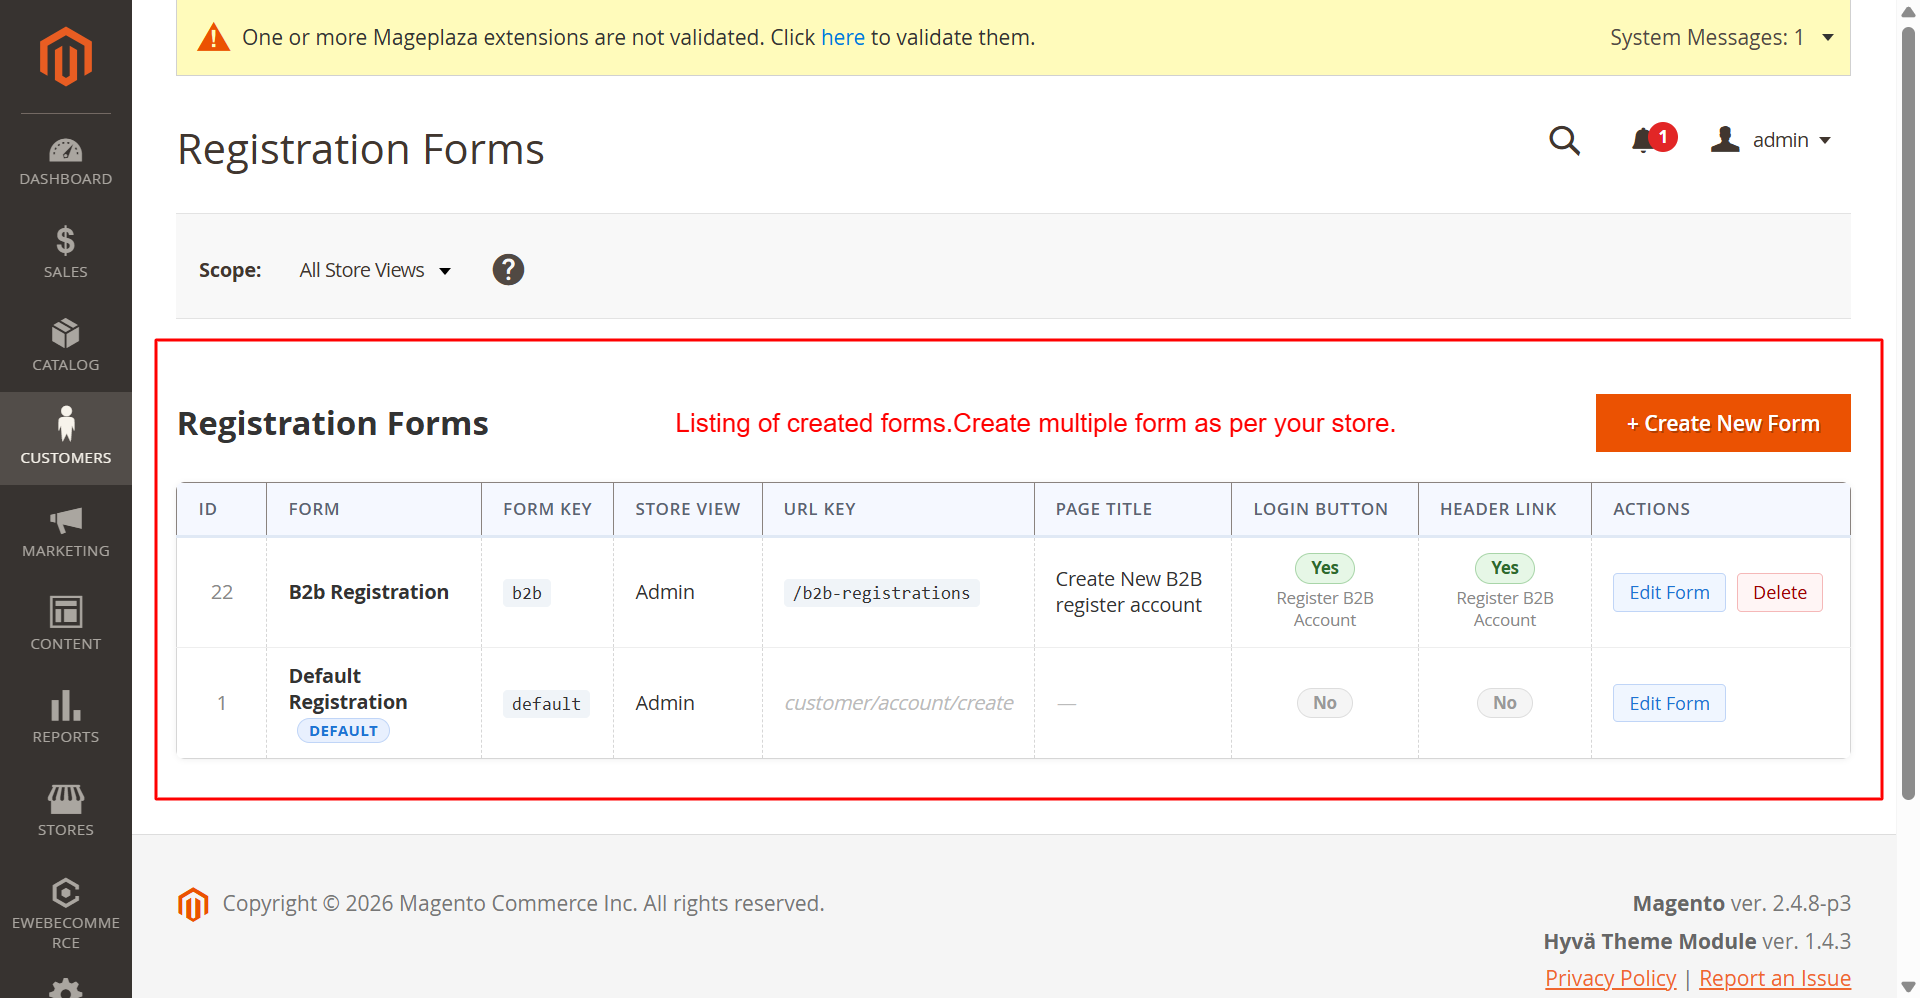
Task: Open the Reports bar chart menu
Action: 66,717
